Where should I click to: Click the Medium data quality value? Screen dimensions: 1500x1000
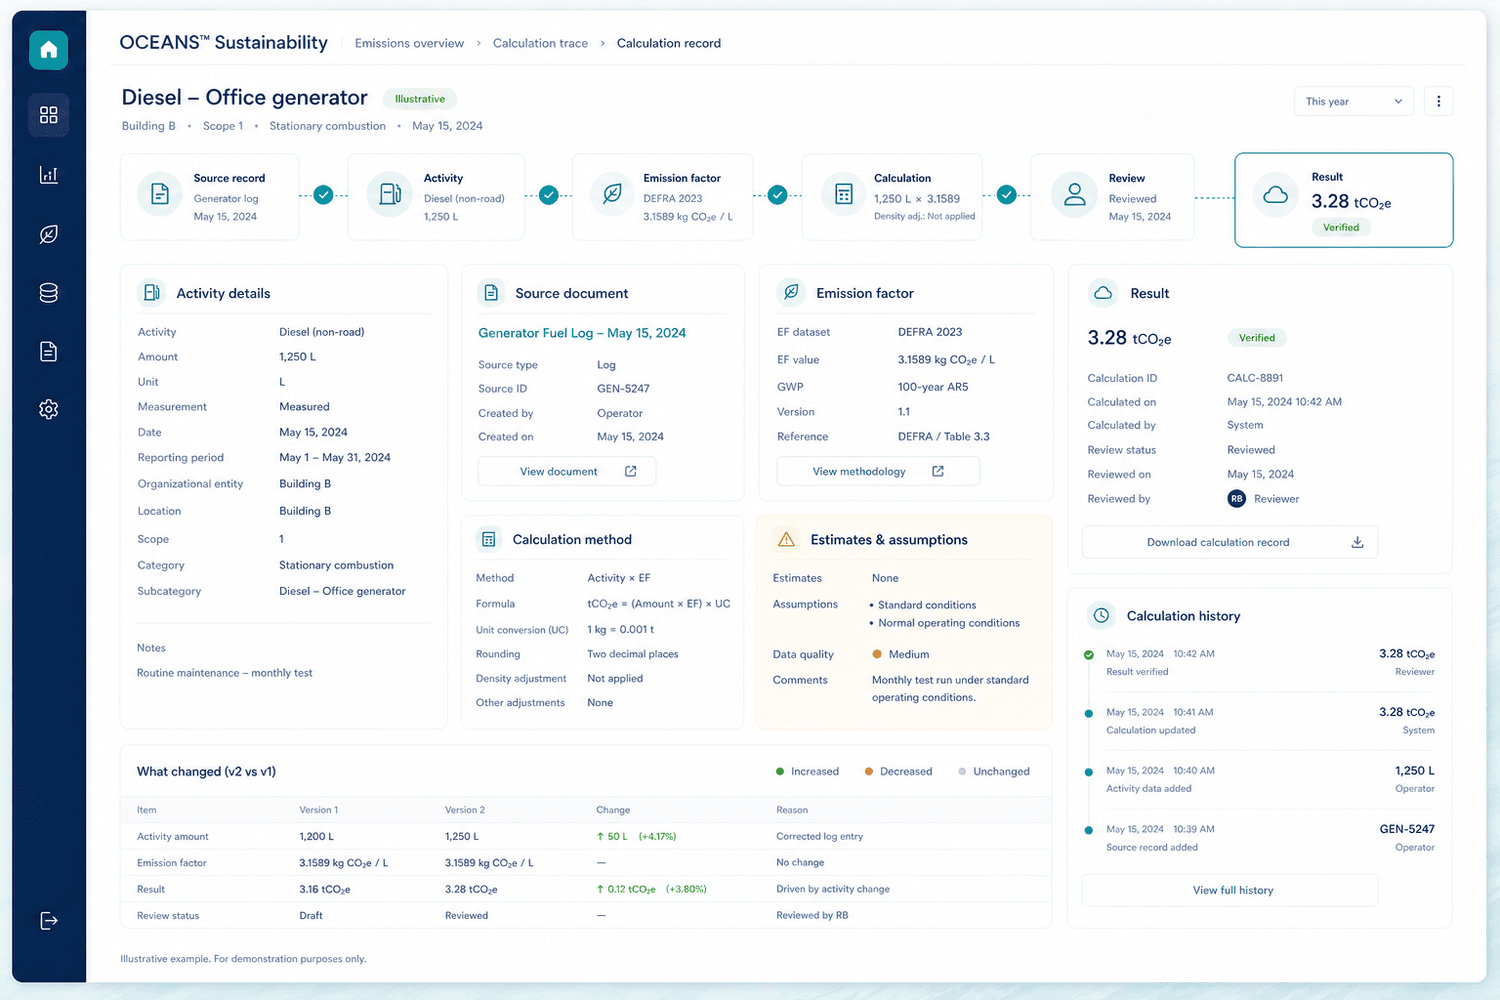(901, 654)
